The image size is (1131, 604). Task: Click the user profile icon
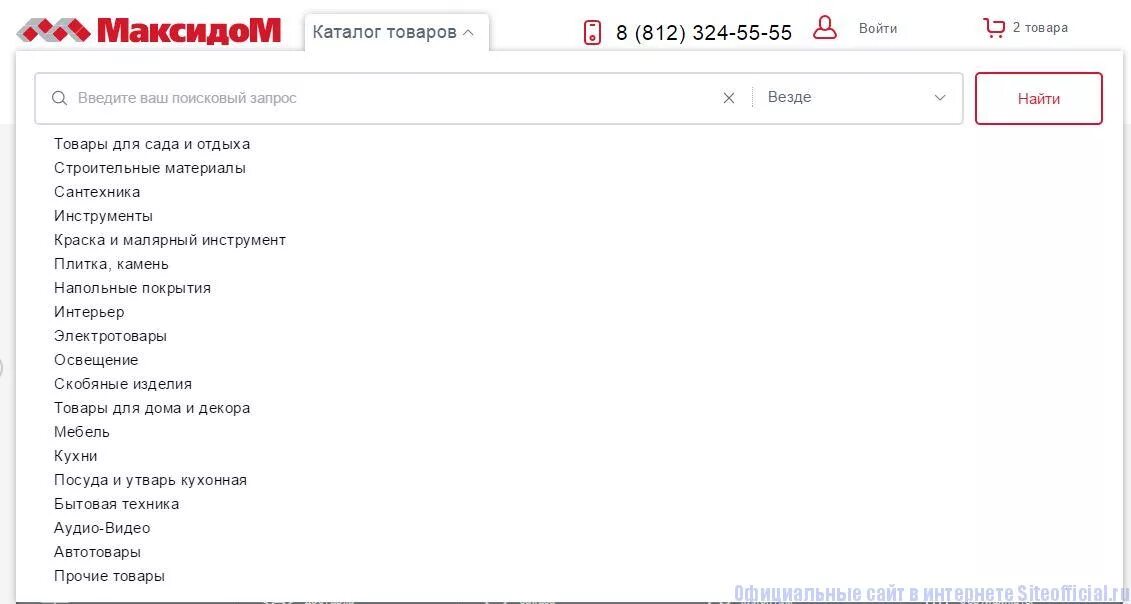coord(824,28)
